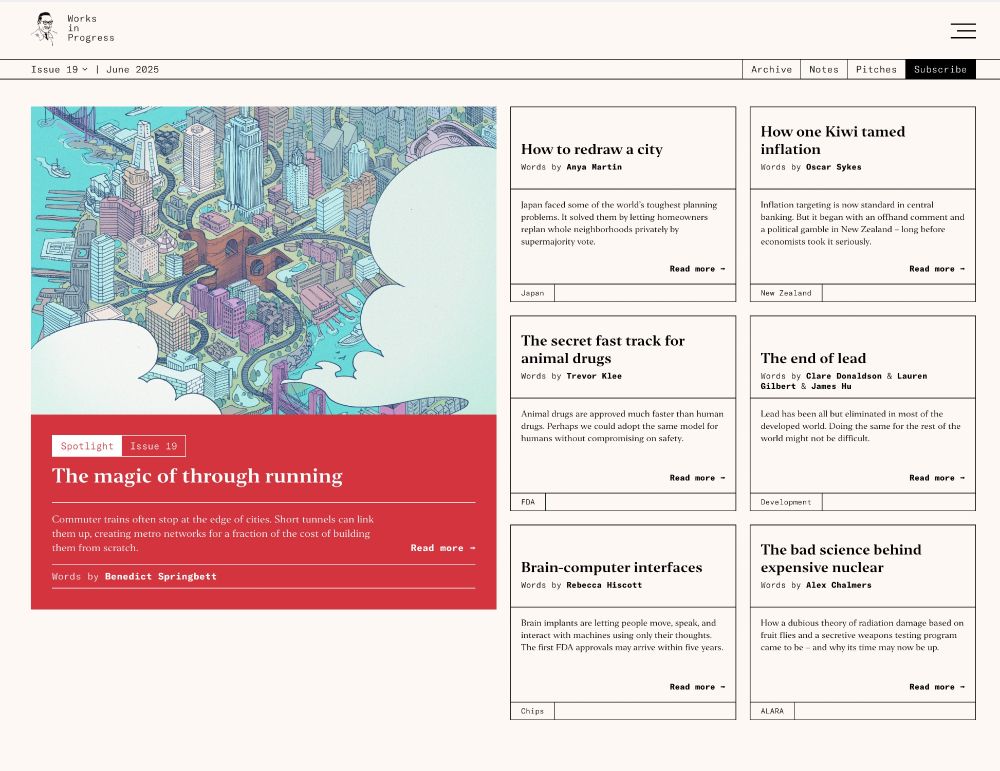Click the 'June 2025' date text
This screenshot has height=771, width=1000.
(x=132, y=70)
